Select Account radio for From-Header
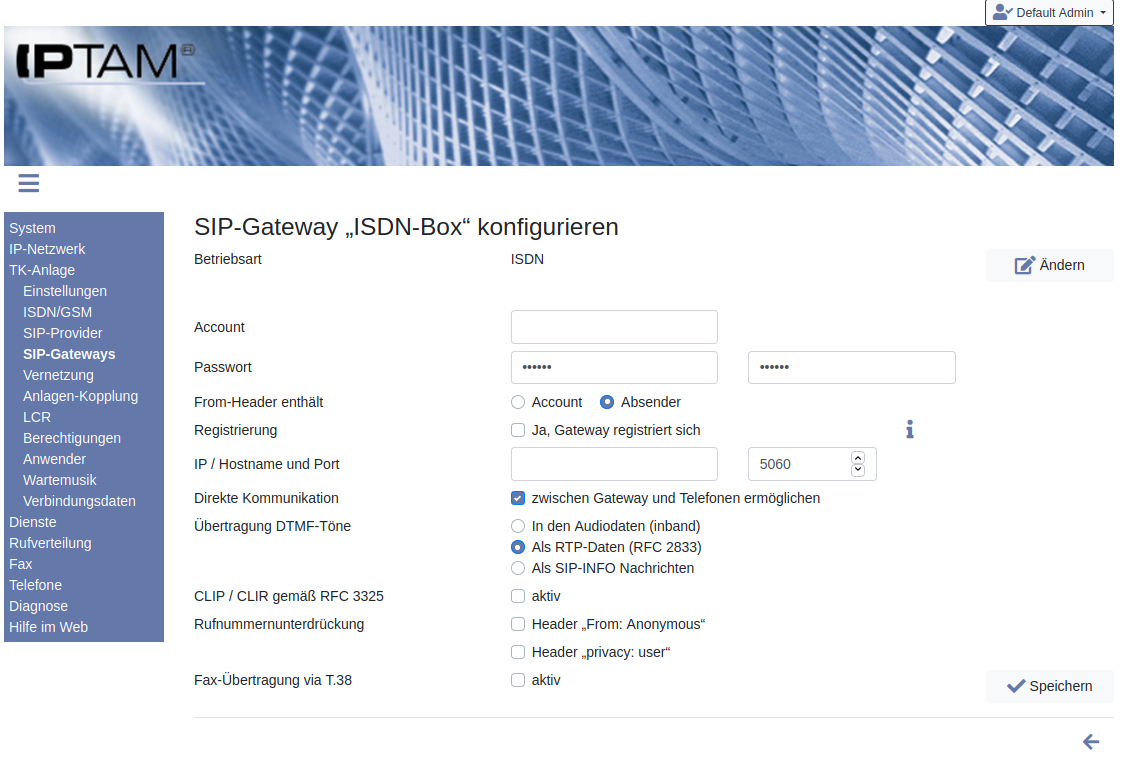 point(518,402)
